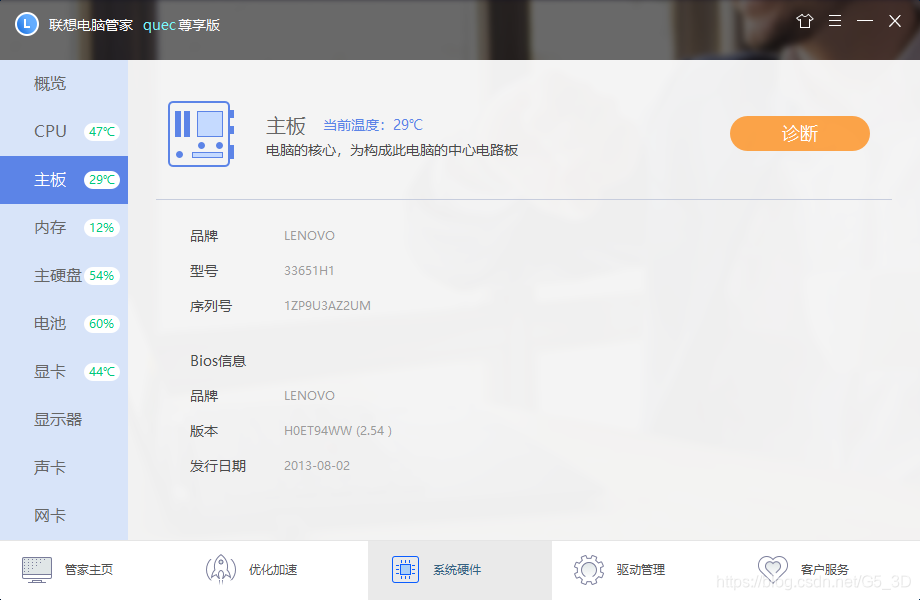Click the serial number 1ZP9U3AZ2UM
The image size is (920, 600).
(327, 306)
